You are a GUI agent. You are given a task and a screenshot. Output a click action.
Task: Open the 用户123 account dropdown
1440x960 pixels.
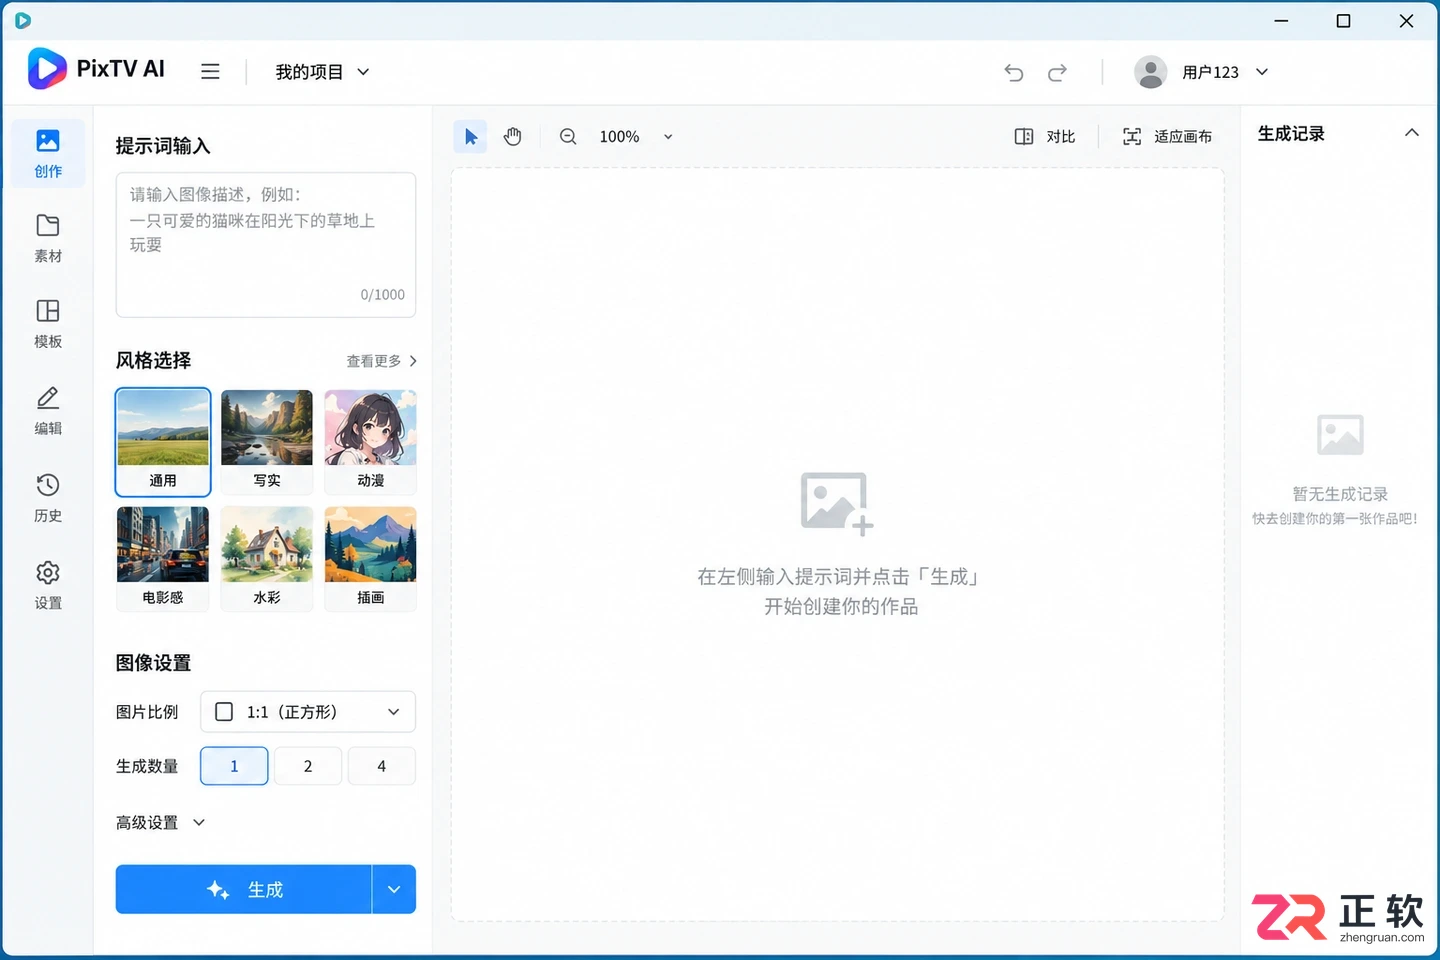(x=1225, y=72)
